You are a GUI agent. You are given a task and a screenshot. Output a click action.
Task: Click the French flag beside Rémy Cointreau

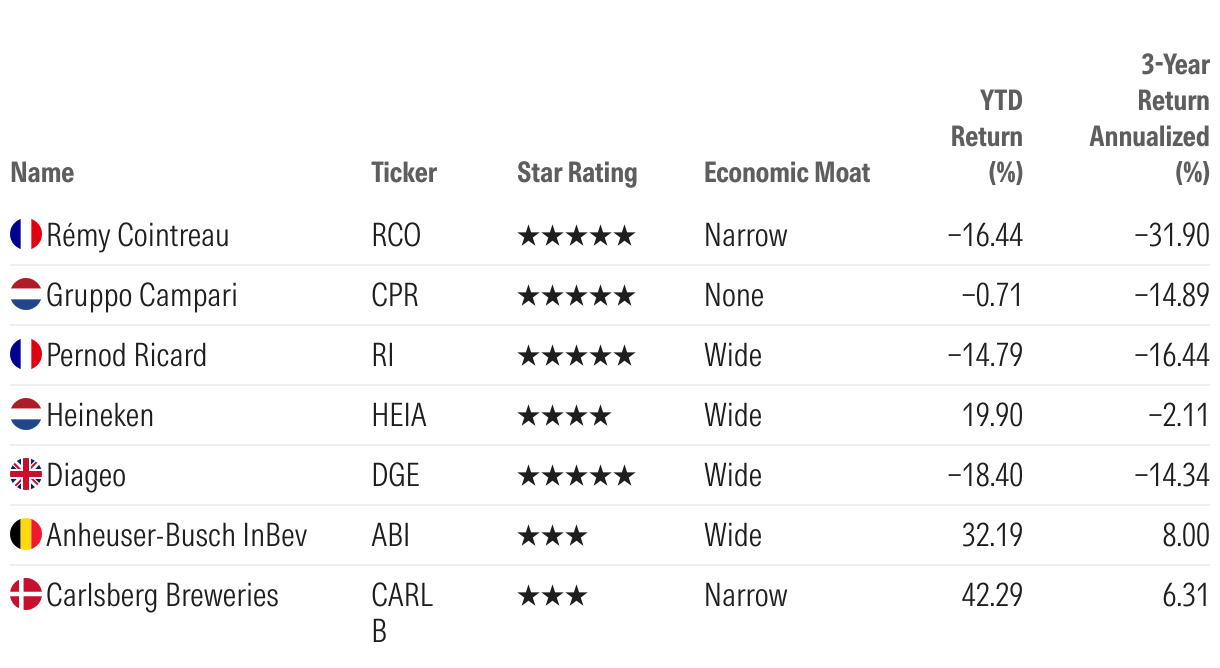(x=26, y=235)
